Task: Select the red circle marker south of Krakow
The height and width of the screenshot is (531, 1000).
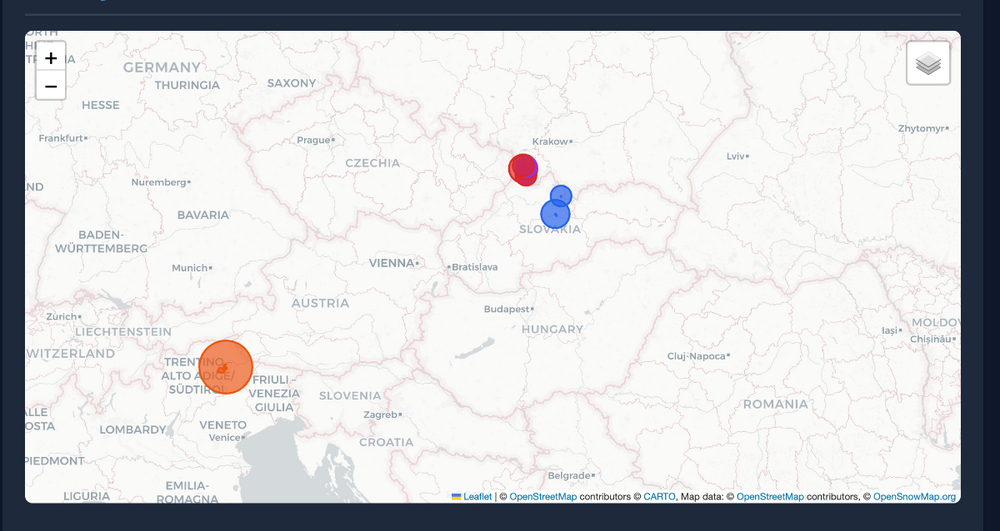Action: coord(521,170)
